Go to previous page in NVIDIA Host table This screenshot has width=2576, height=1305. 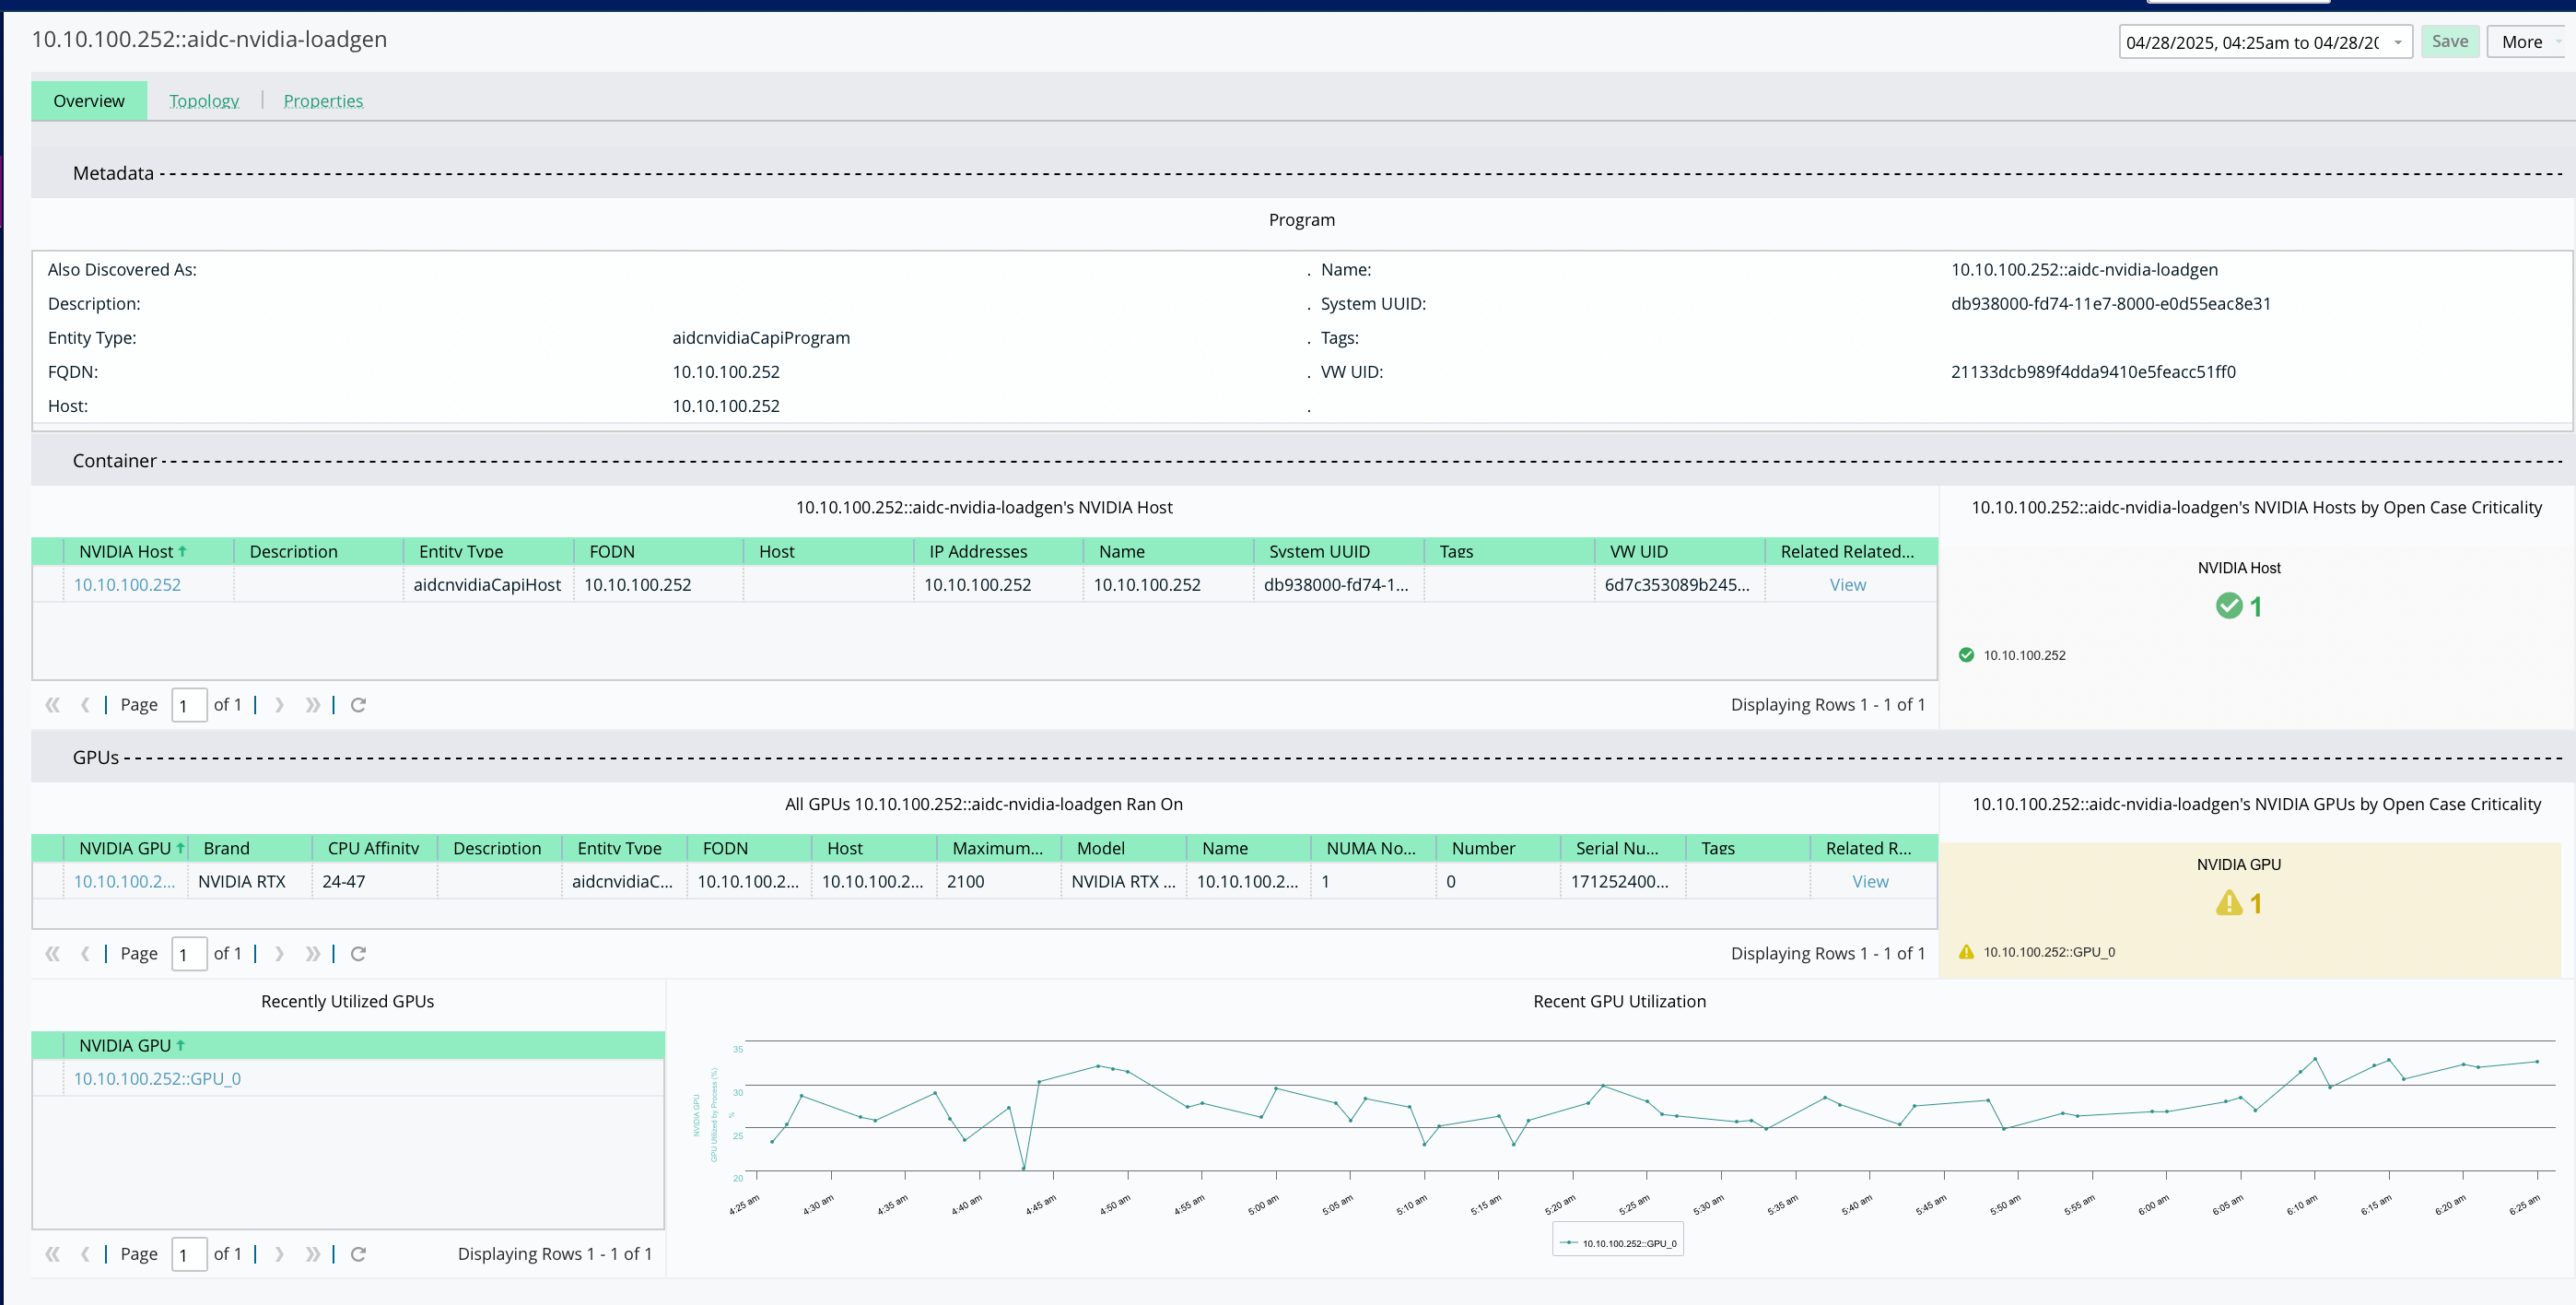click(85, 705)
